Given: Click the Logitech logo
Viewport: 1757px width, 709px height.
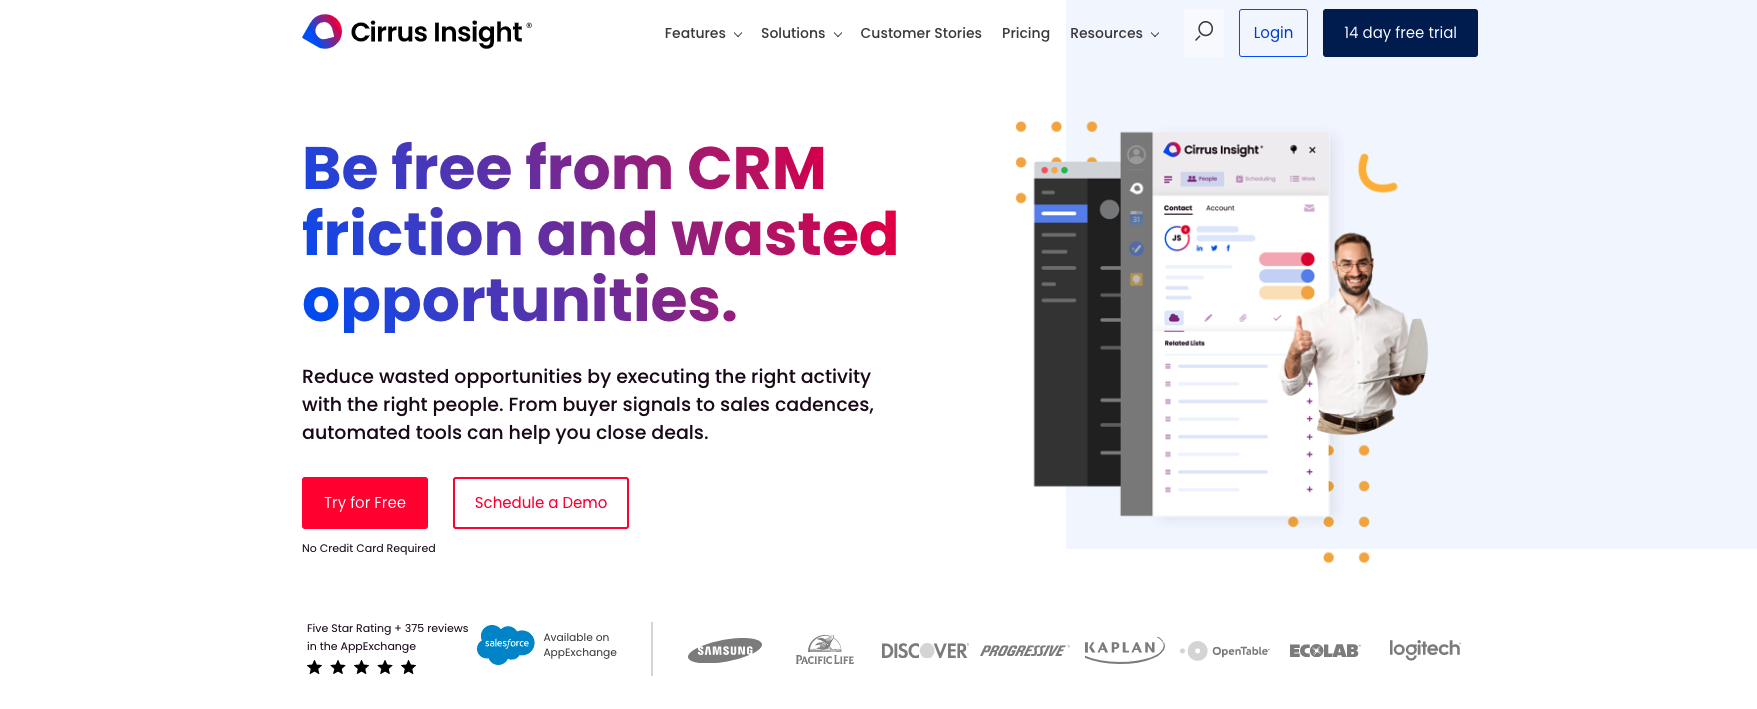Looking at the screenshot, I should click(1424, 649).
